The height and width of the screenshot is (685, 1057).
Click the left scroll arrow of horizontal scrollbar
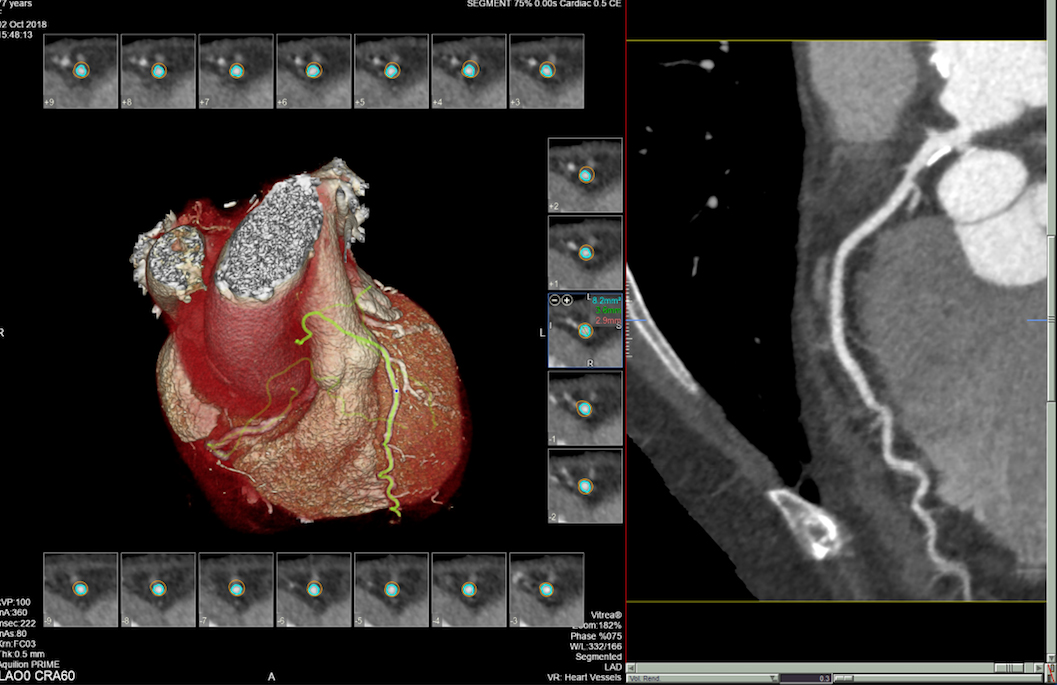click(631, 664)
